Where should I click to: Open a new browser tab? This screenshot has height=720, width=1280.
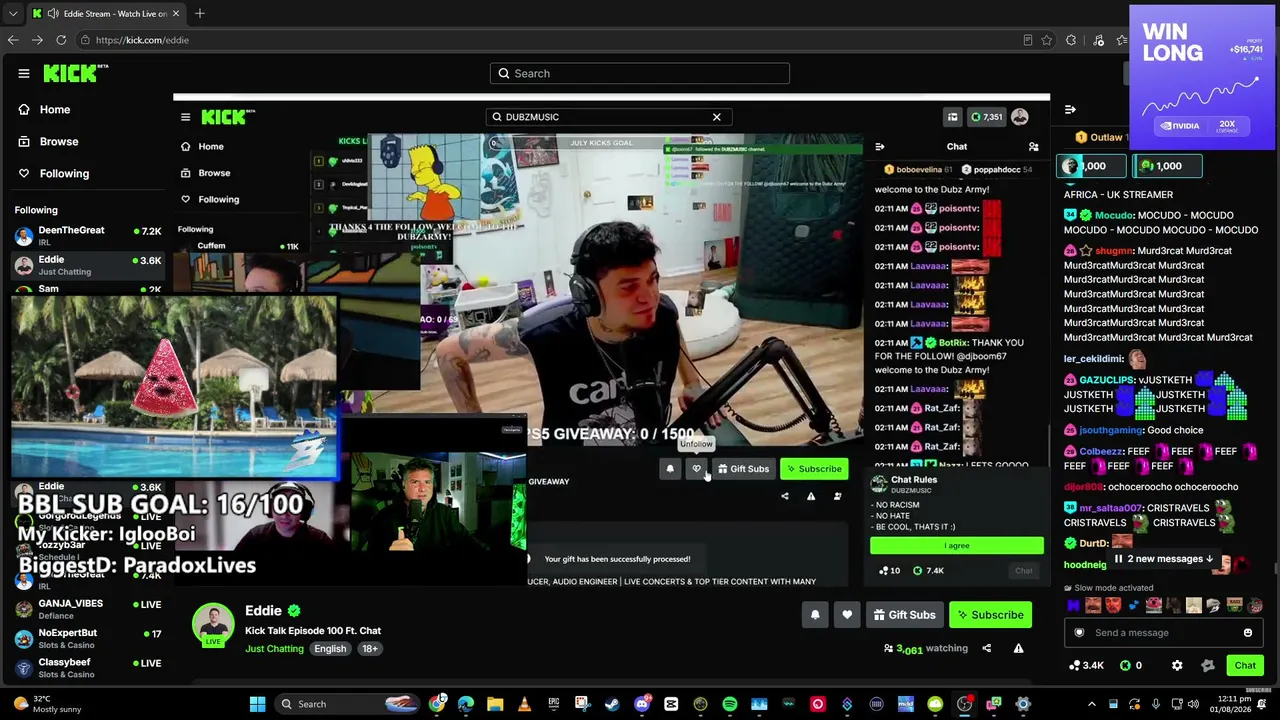pyautogui.click(x=200, y=14)
